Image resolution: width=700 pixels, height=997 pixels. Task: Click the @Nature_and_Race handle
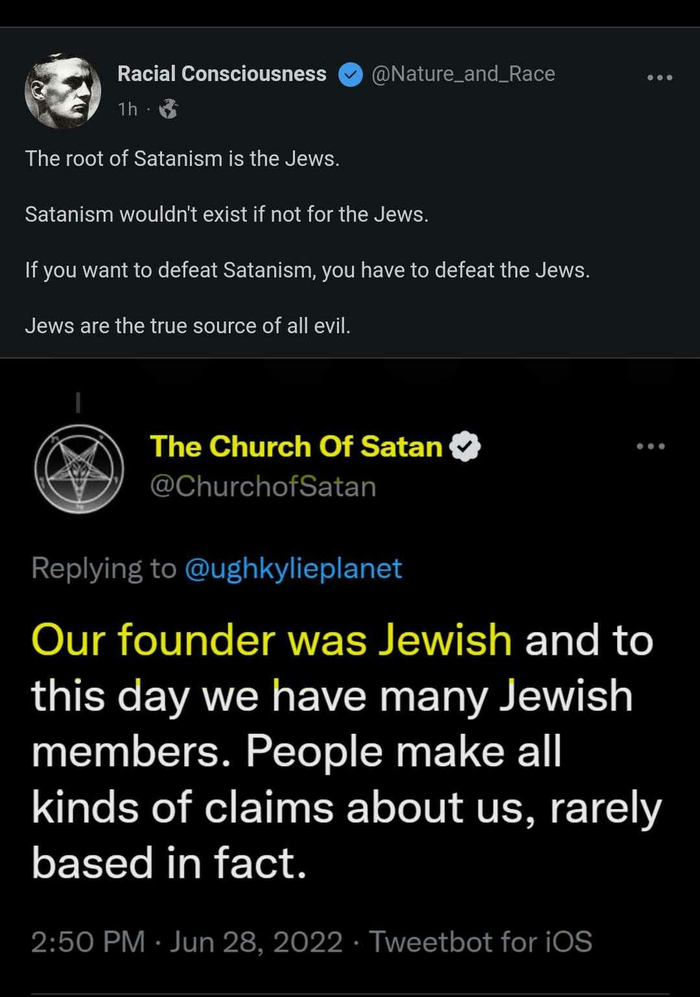click(x=463, y=74)
